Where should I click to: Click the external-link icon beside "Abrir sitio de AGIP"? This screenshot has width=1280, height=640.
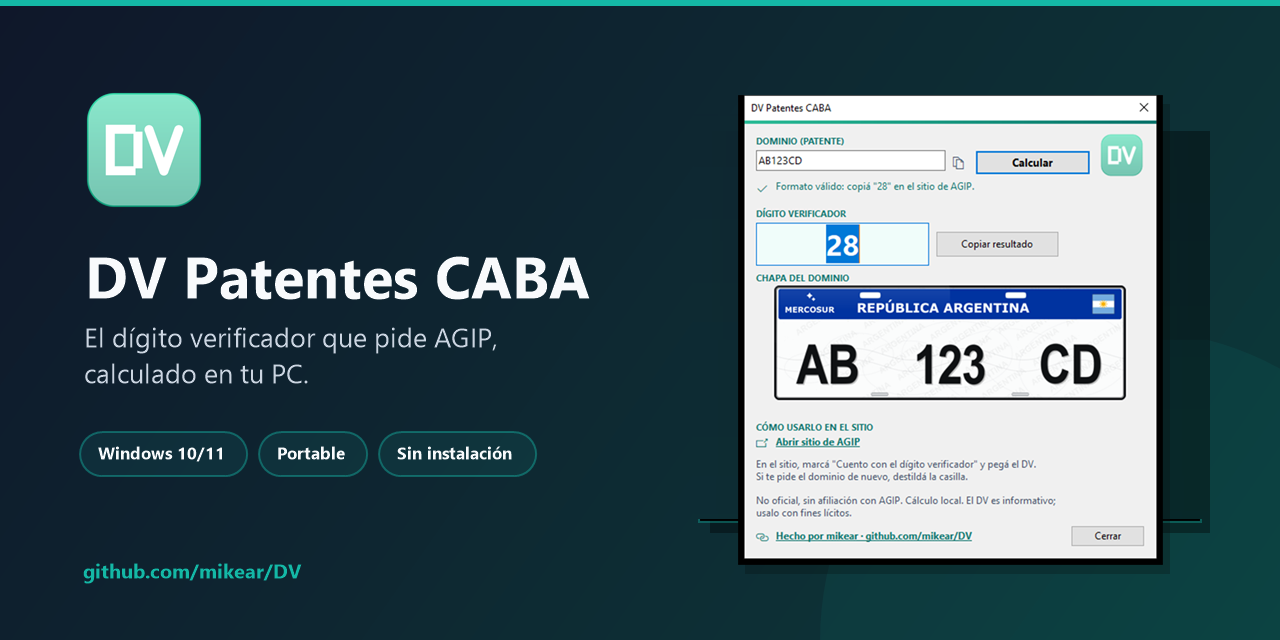coord(762,442)
